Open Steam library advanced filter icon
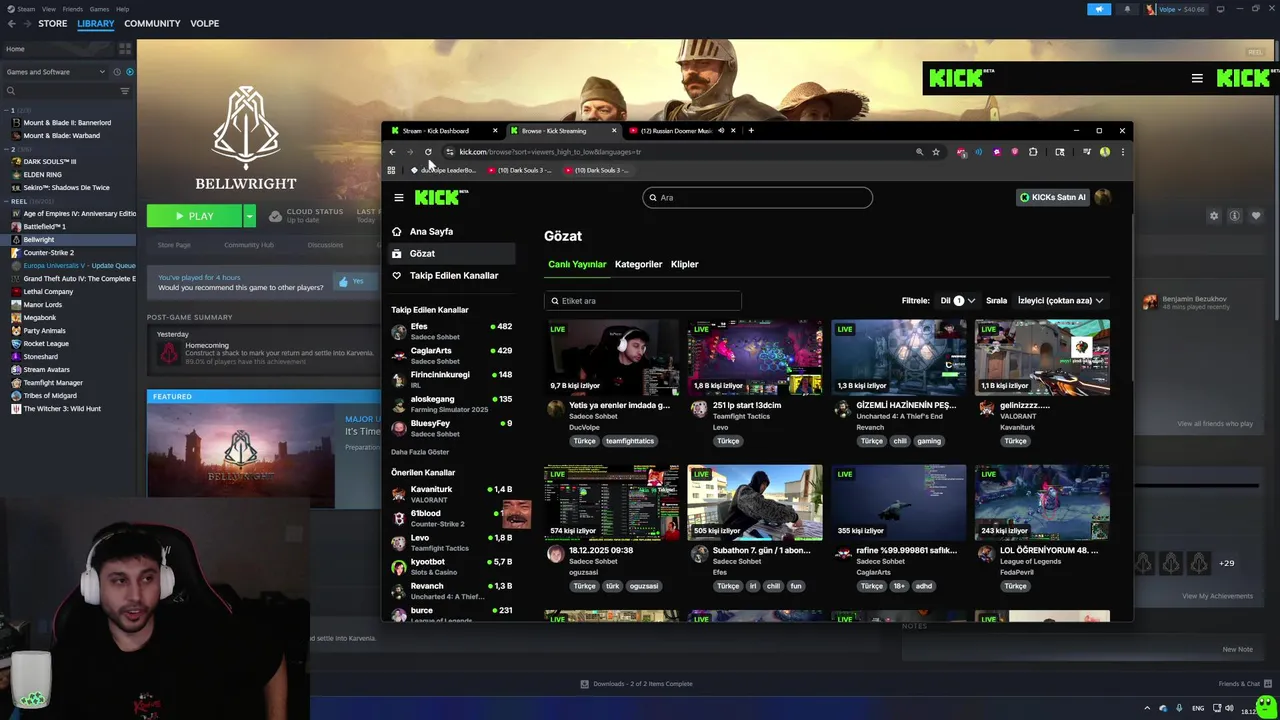The image size is (1280, 720). (x=125, y=91)
